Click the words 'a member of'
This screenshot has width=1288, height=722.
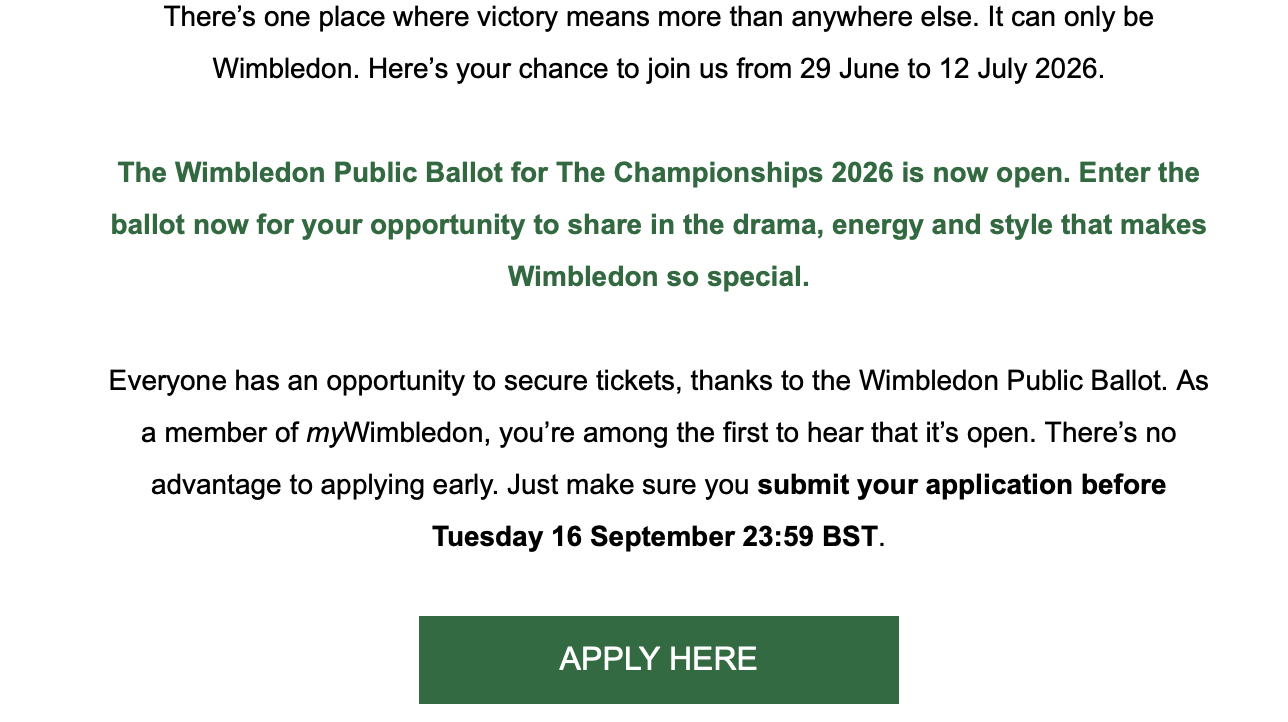click(219, 434)
